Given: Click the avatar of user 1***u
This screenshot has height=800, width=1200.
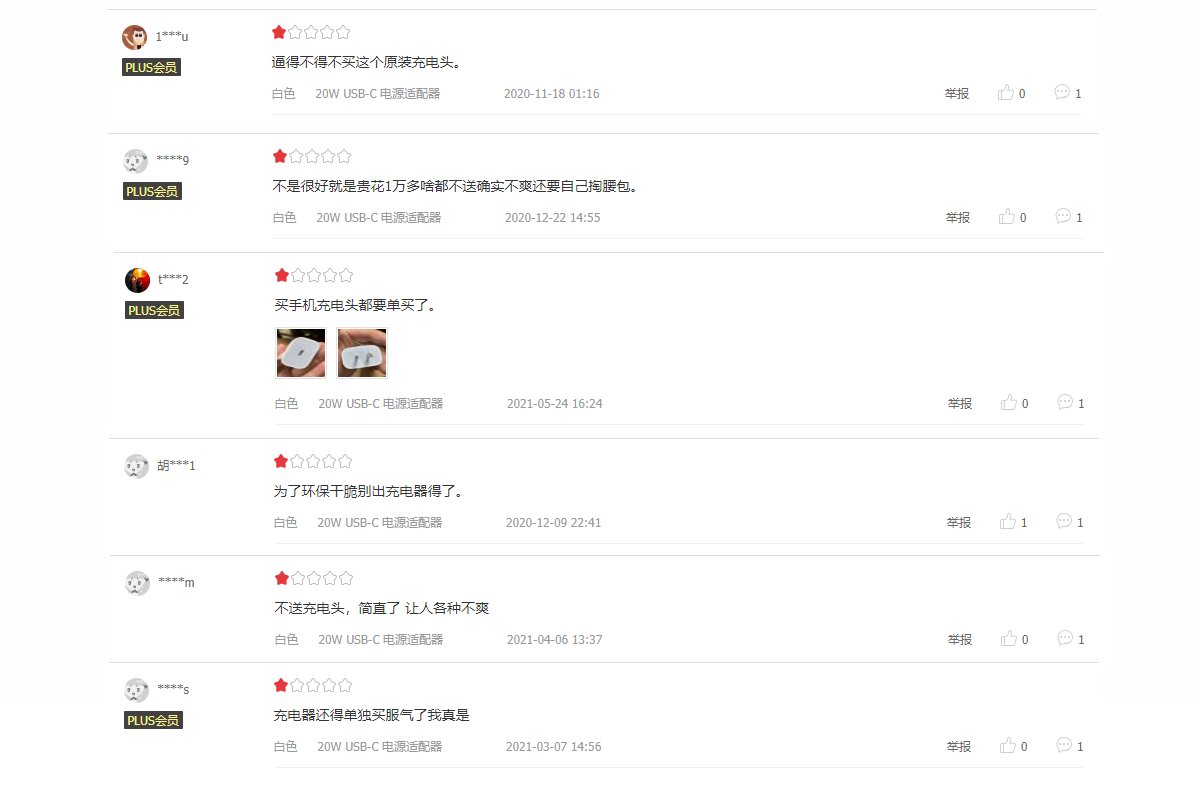Looking at the screenshot, I should pos(134,37).
